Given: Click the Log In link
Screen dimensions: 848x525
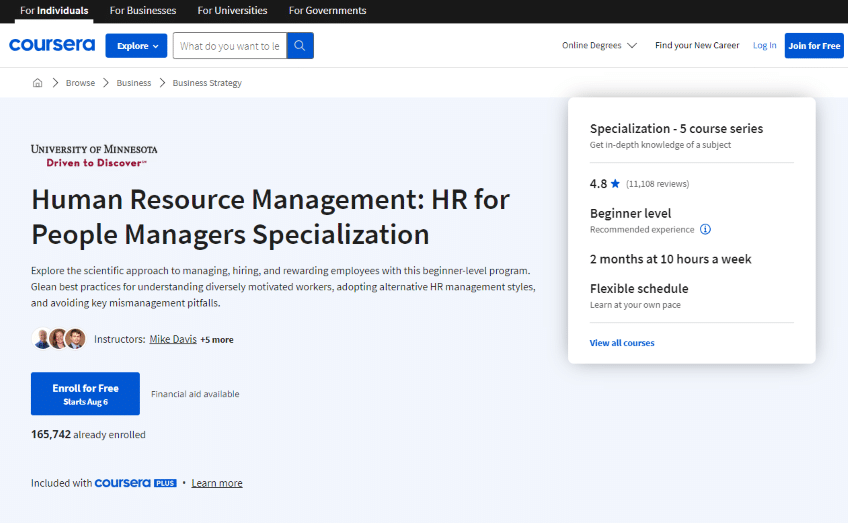Looking at the screenshot, I should (x=764, y=45).
